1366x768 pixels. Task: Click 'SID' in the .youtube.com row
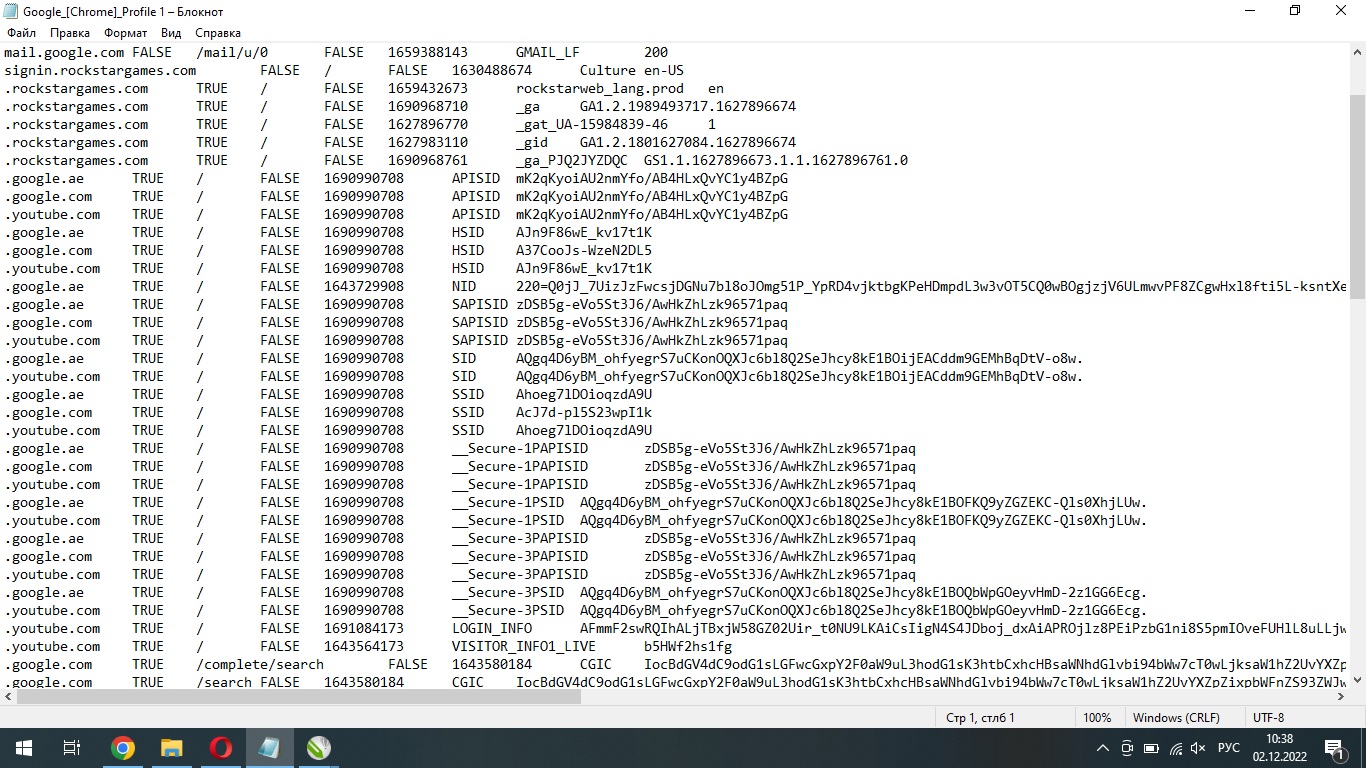463,376
